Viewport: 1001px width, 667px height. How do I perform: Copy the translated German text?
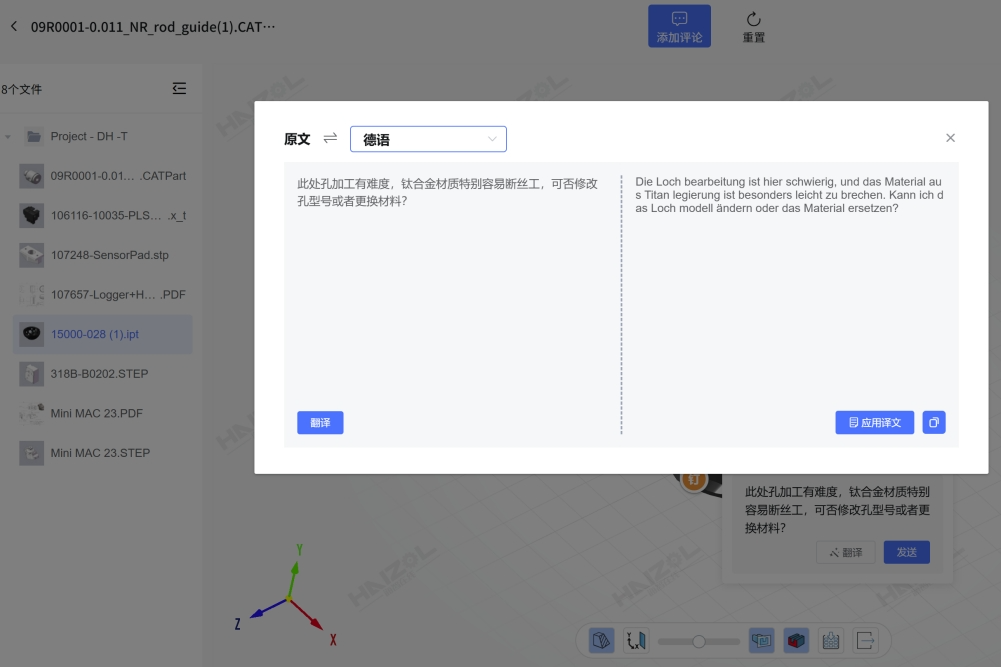pyautogui.click(x=933, y=422)
